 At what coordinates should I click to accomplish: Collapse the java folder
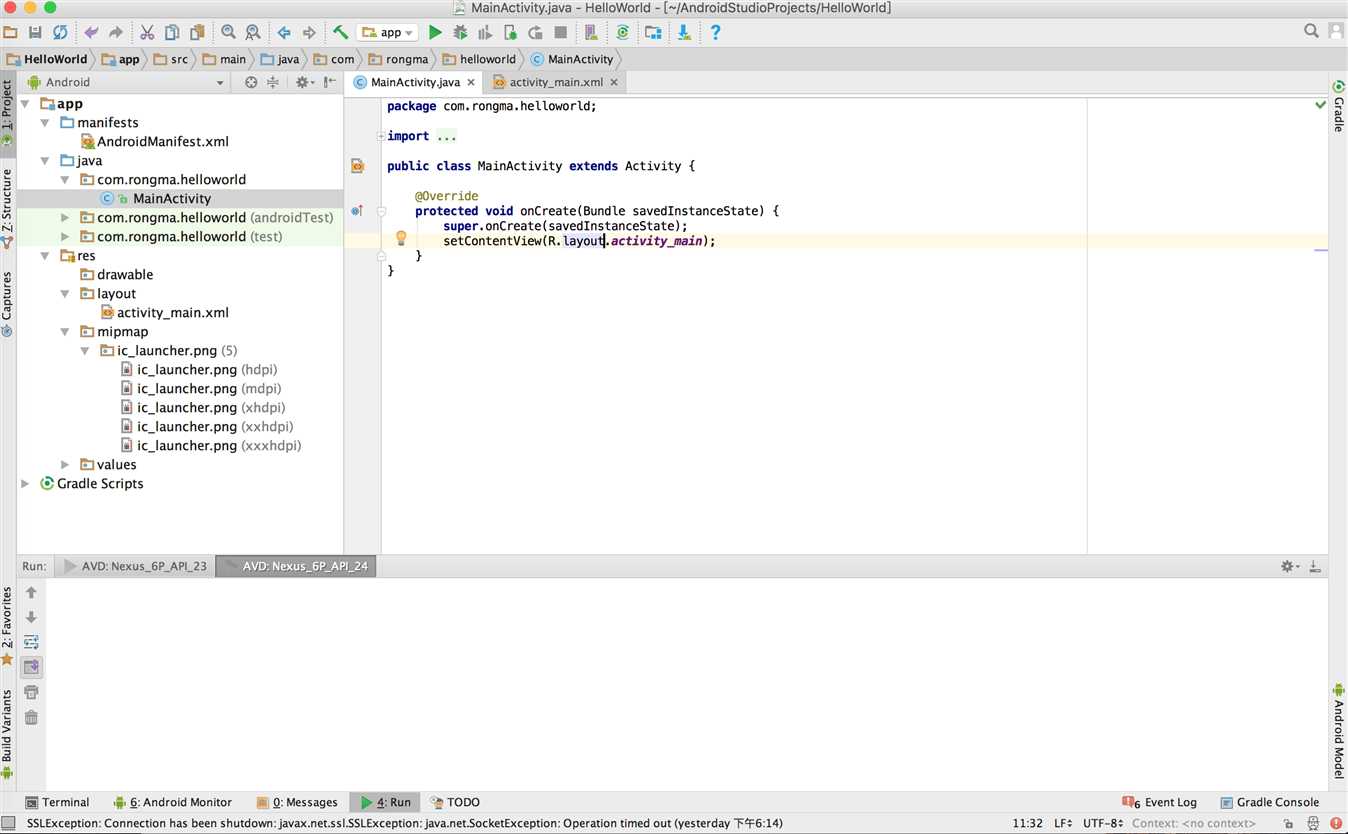pos(45,160)
